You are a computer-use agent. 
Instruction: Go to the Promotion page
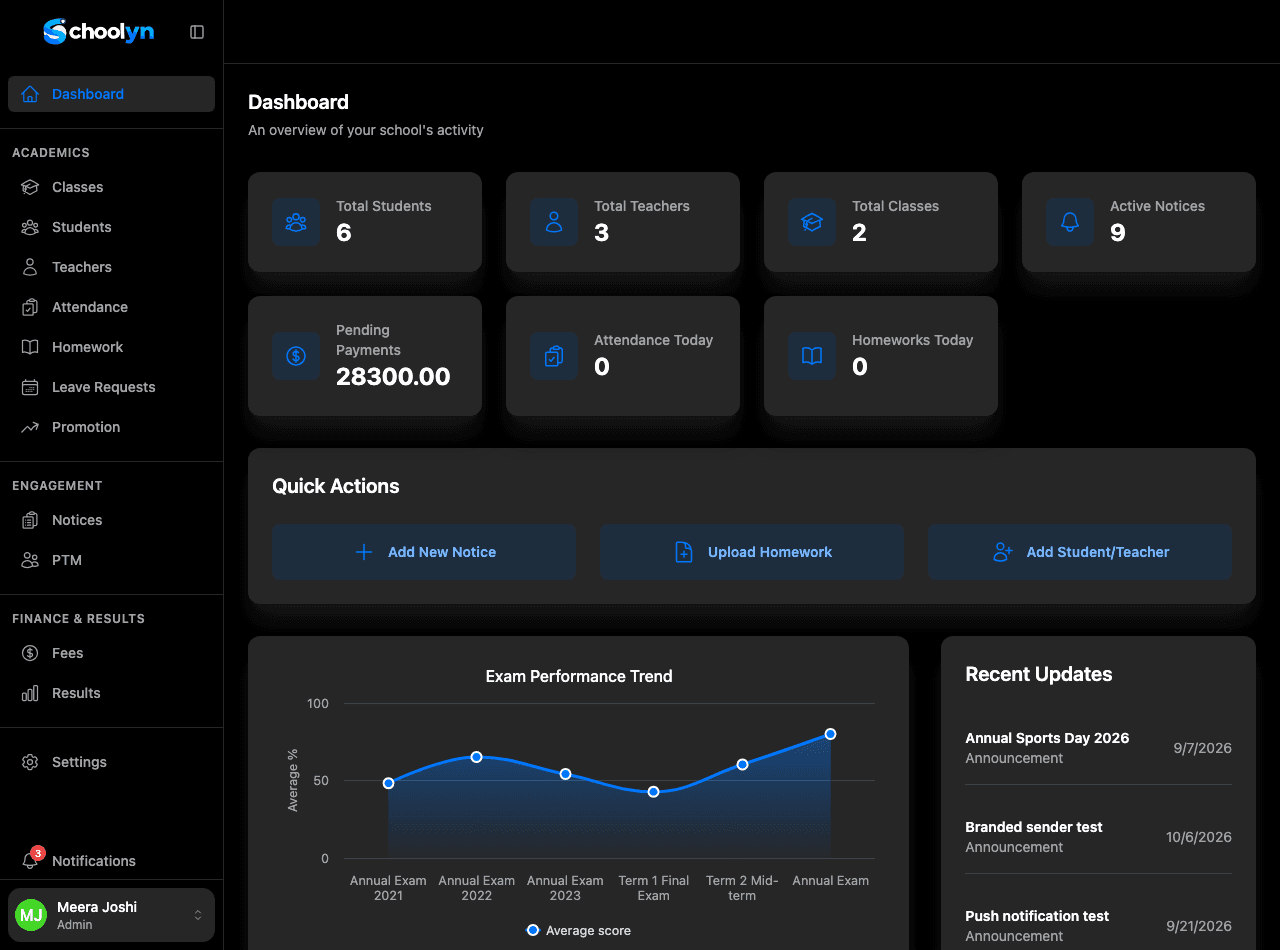(111, 427)
